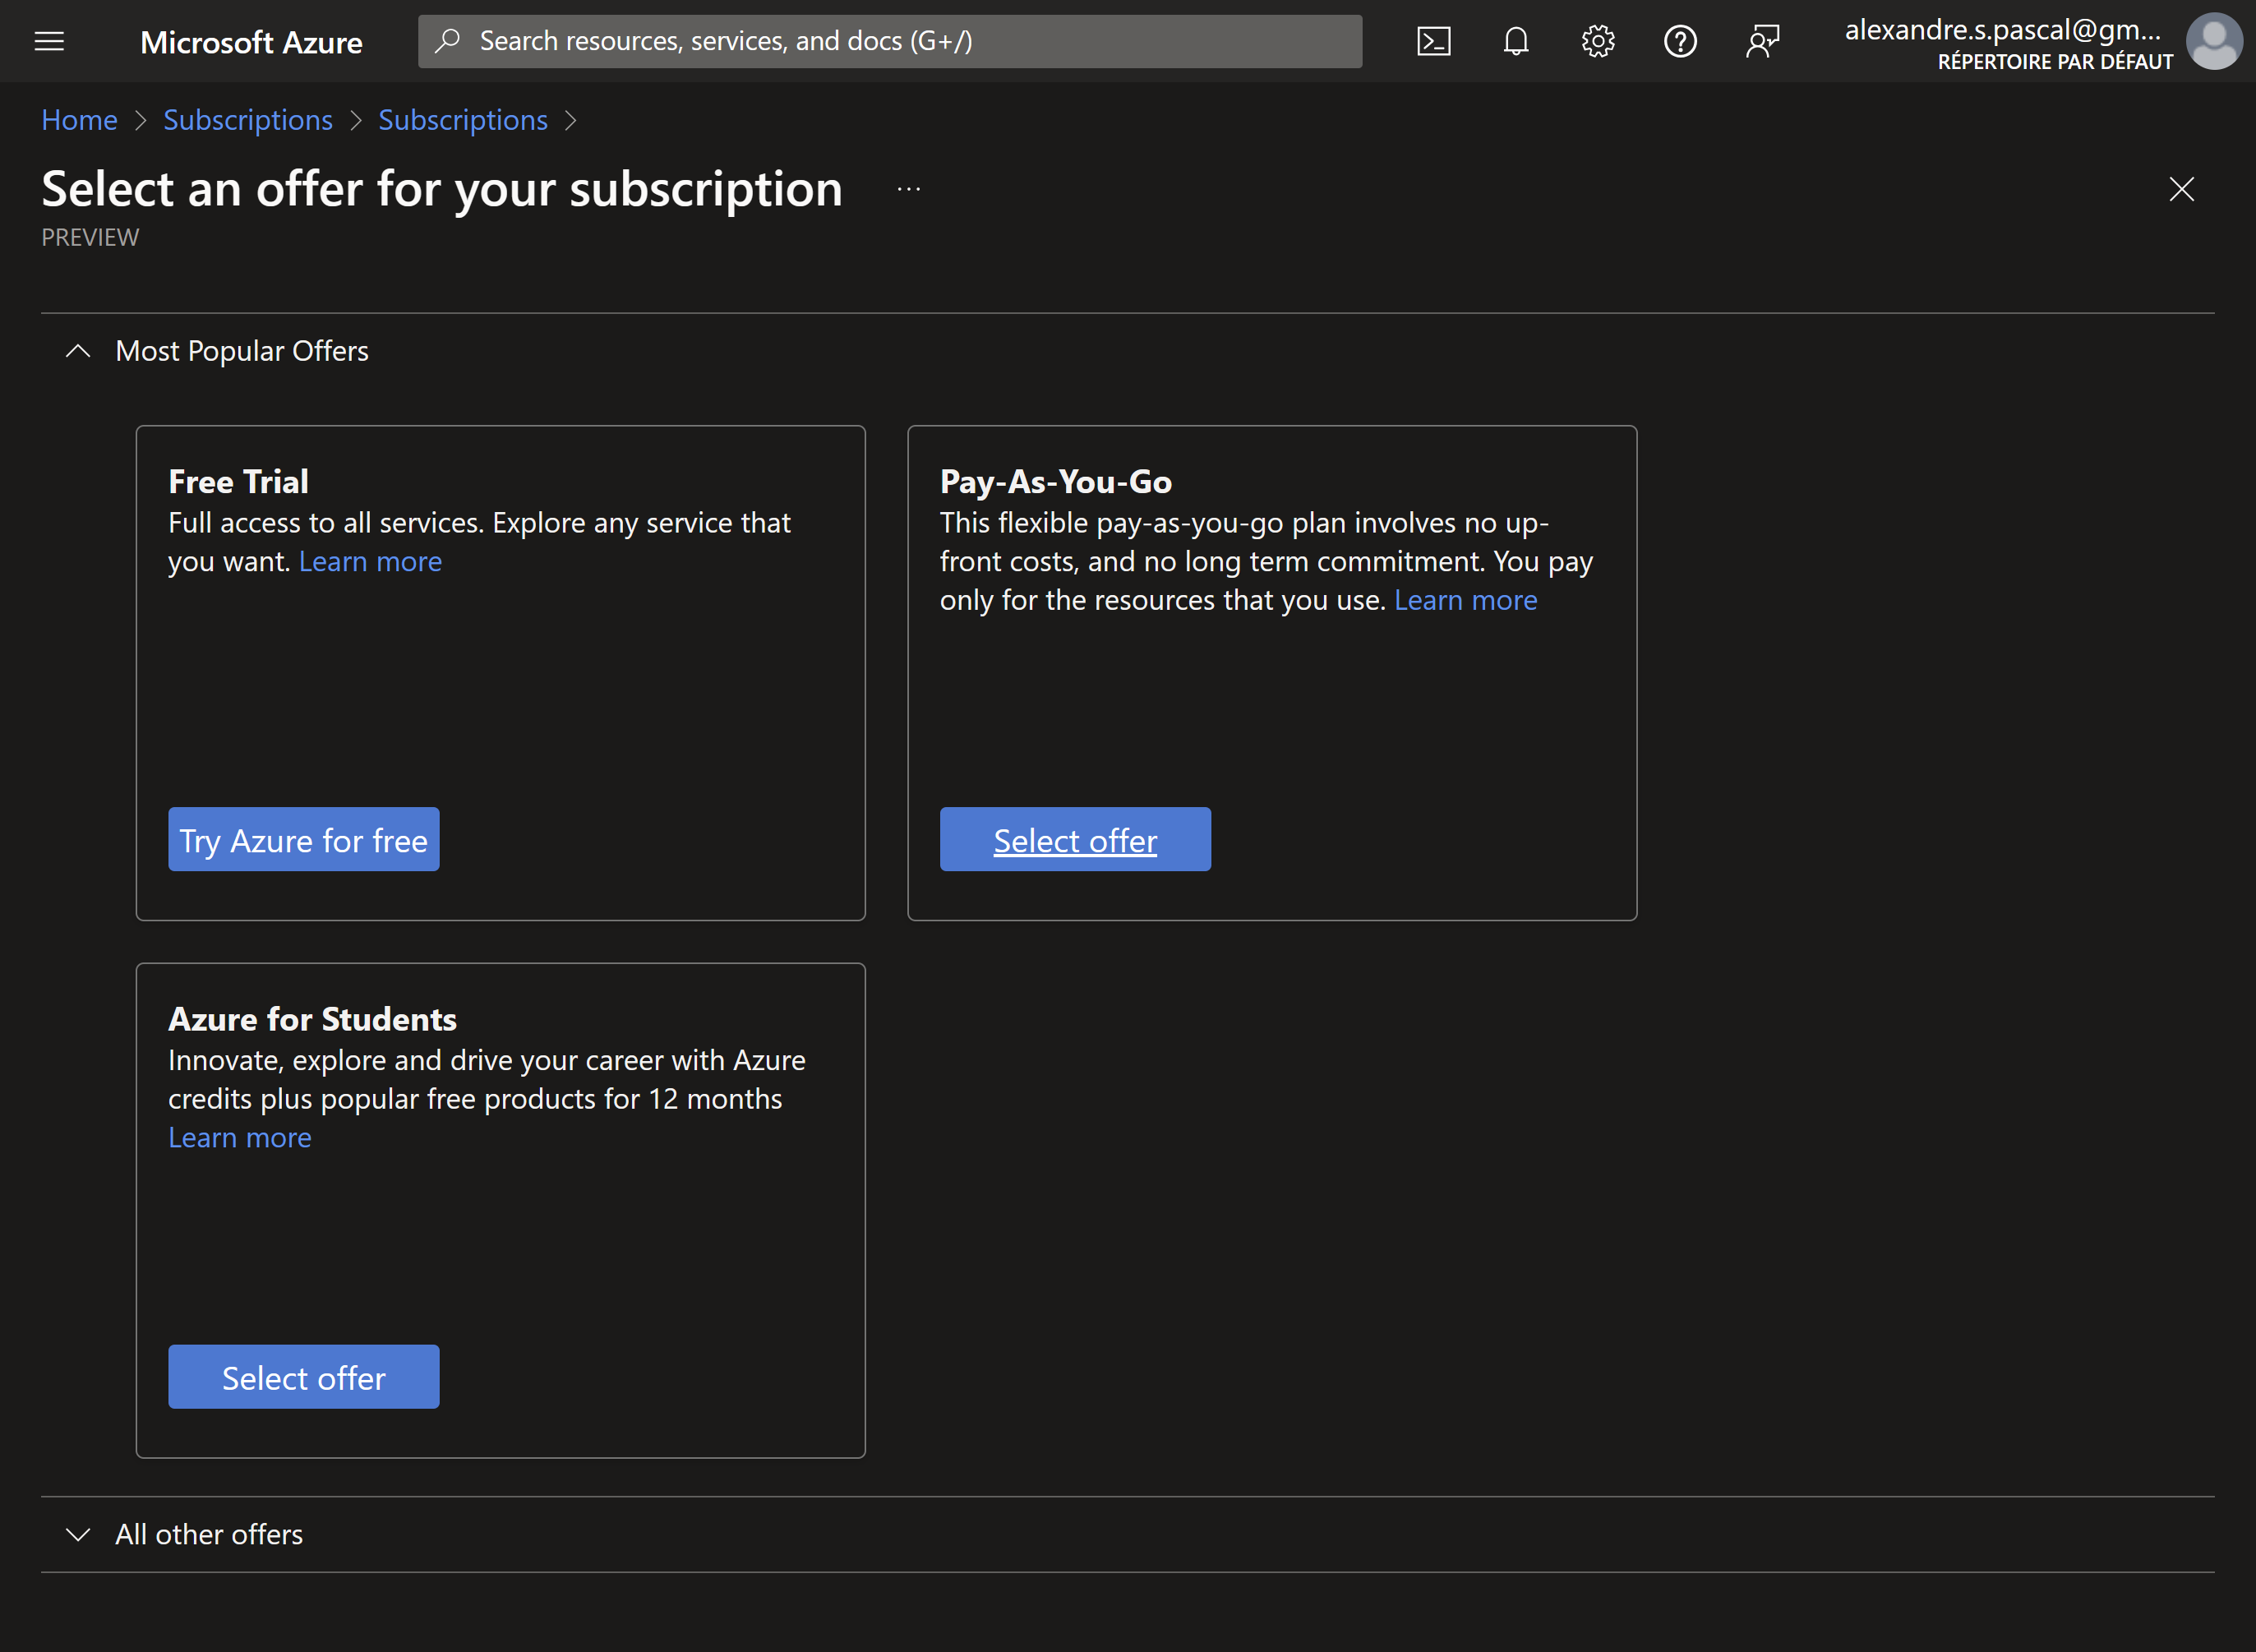
Task: Open the second Subscriptions breadcrumb
Action: pyautogui.click(x=463, y=120)
